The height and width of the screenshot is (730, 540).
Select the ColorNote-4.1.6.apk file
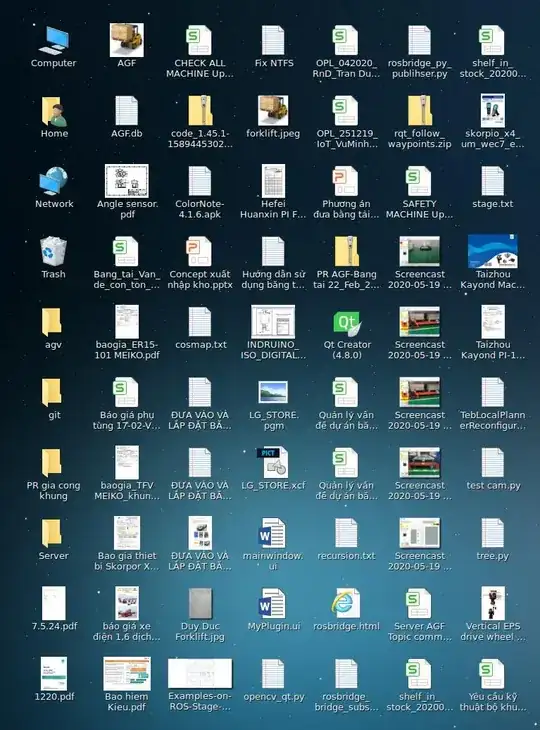[x=200, y=182]
